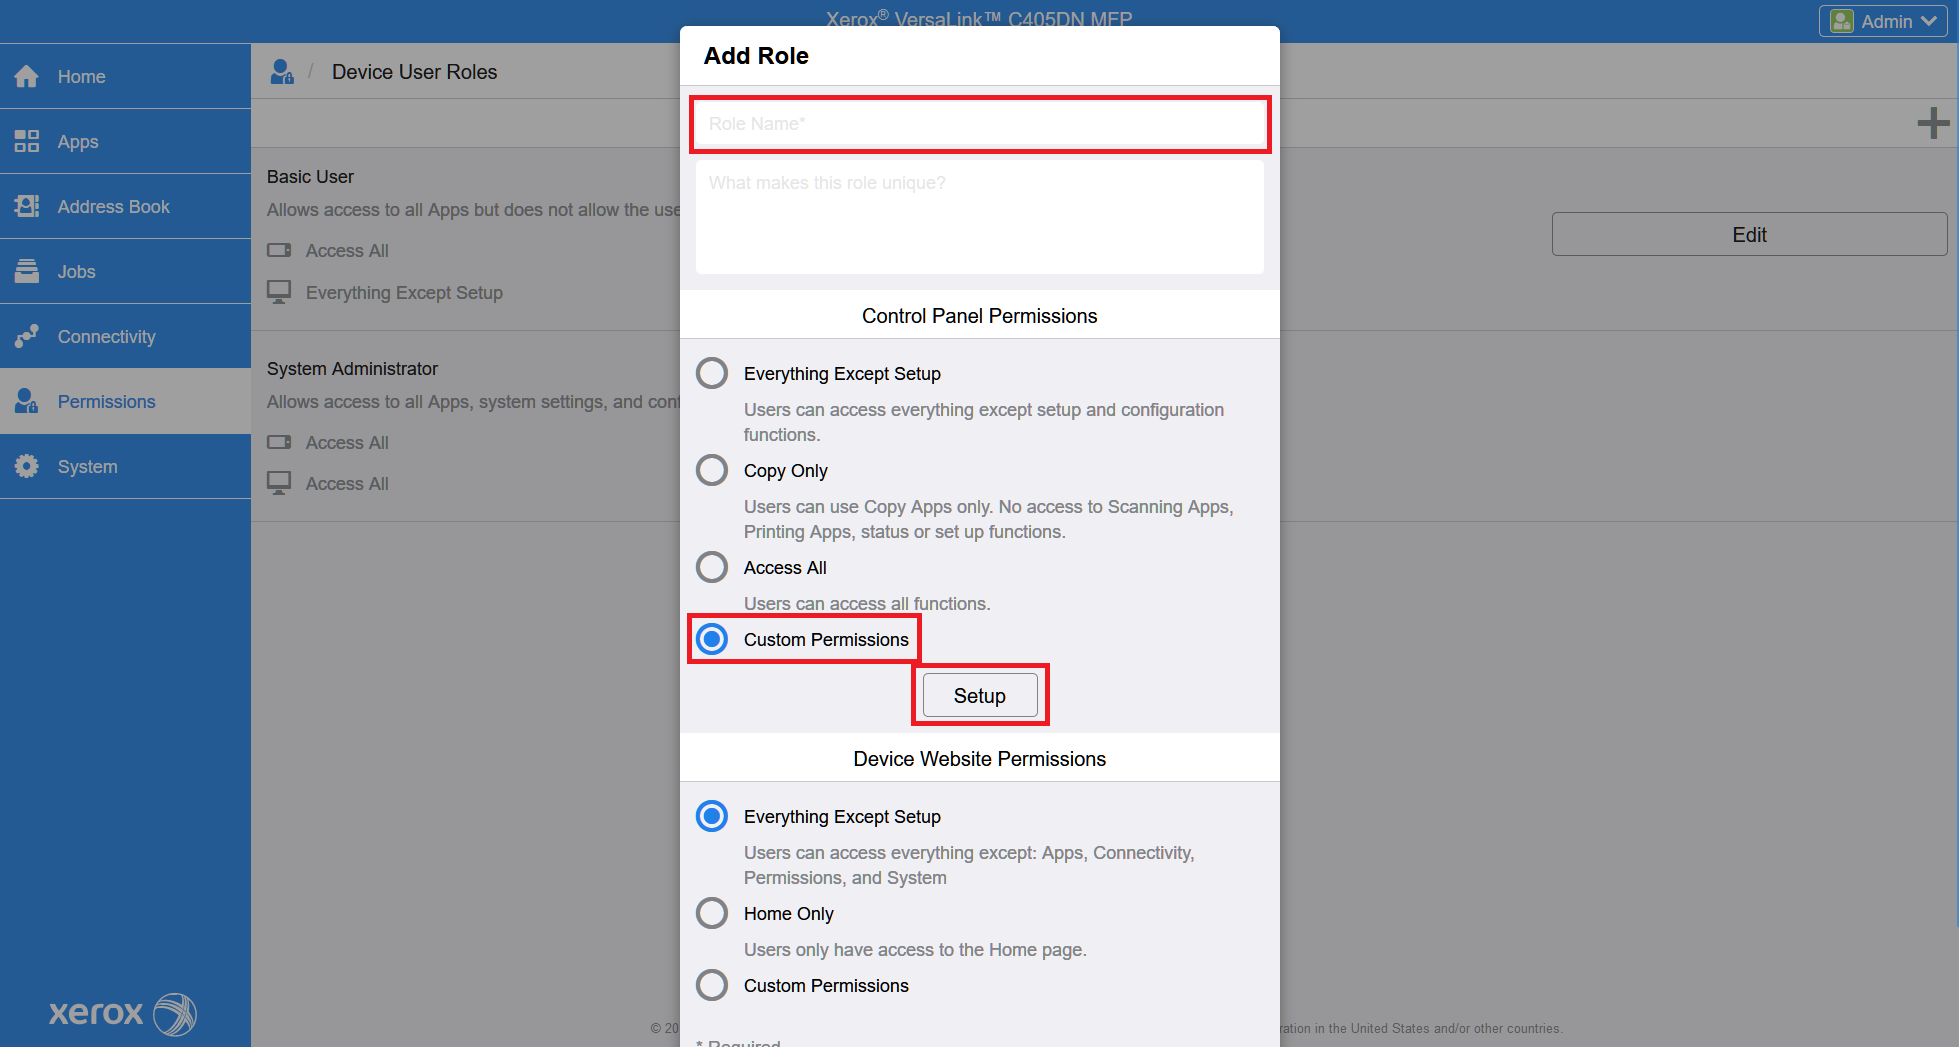
Task: Click the Permissions breadcrumb user icon
Action: click(282, 72)
